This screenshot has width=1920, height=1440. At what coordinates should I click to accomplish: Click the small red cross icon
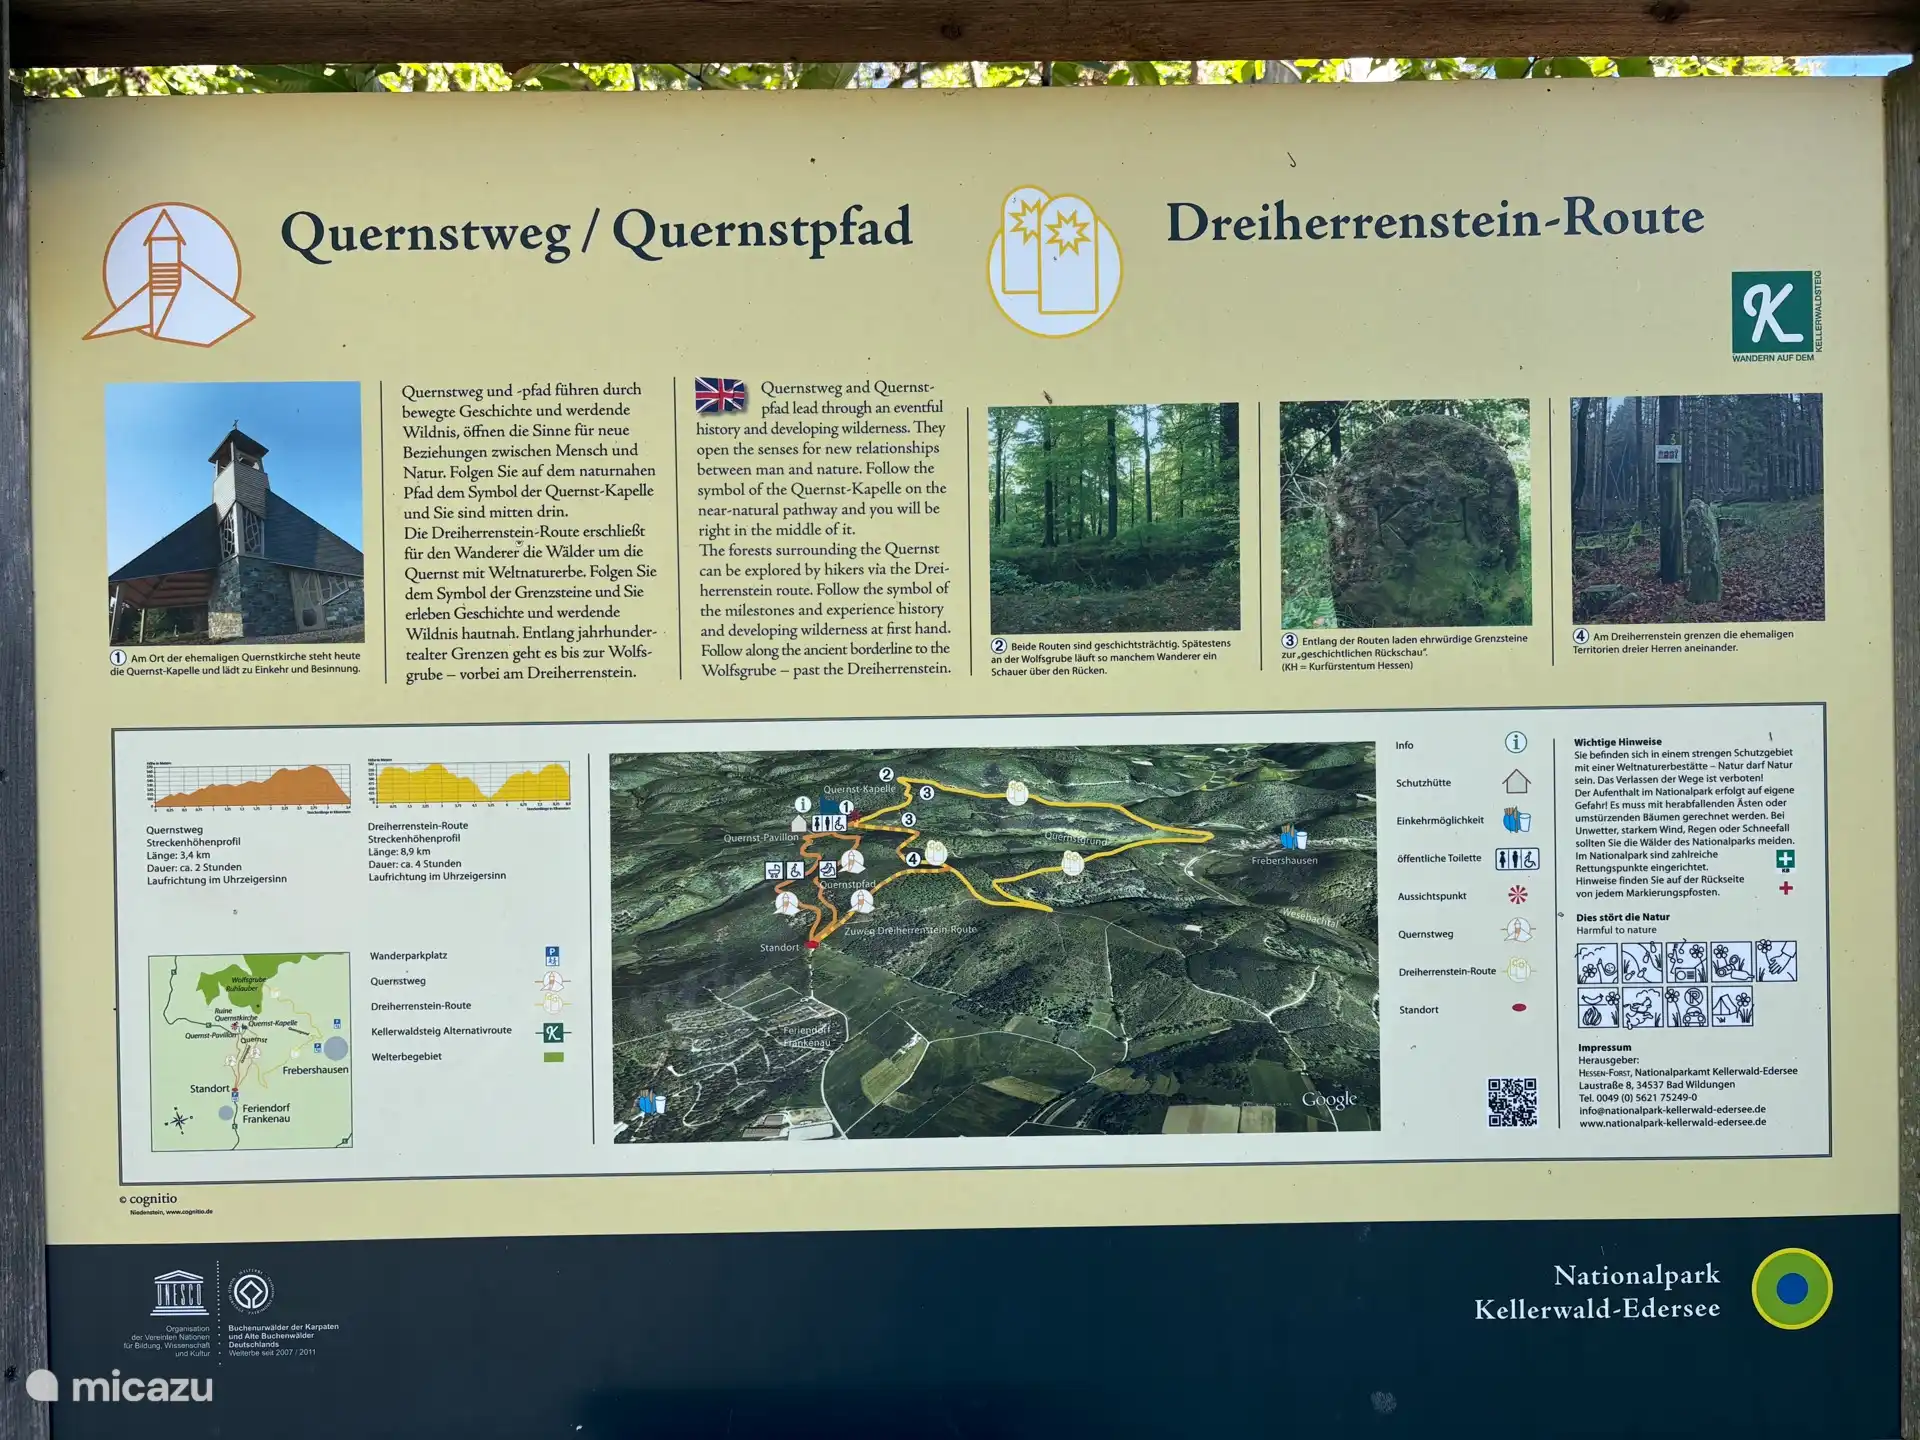point(1786,887)
